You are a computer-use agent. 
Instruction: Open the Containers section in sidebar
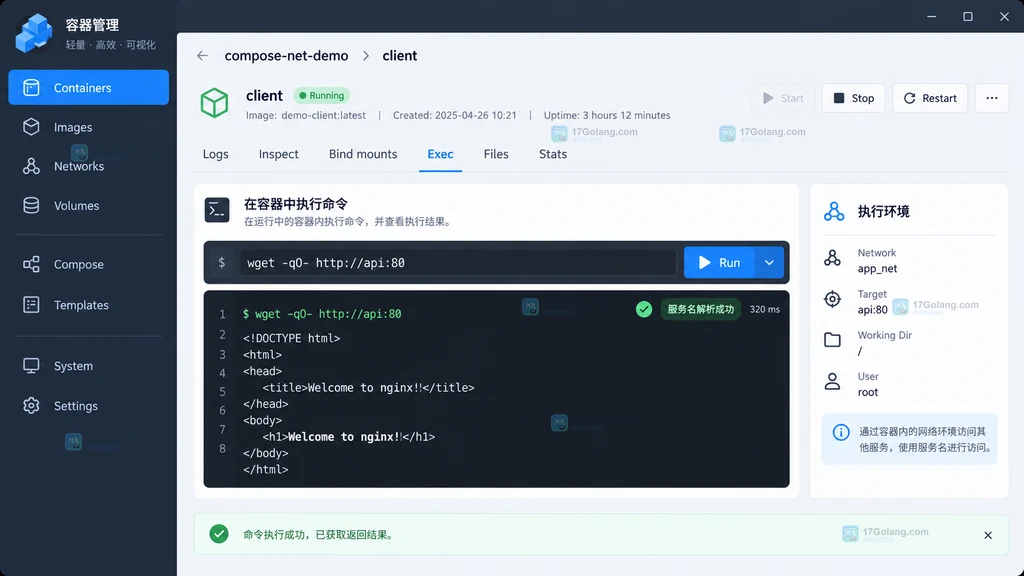click(x=88, y=88)
